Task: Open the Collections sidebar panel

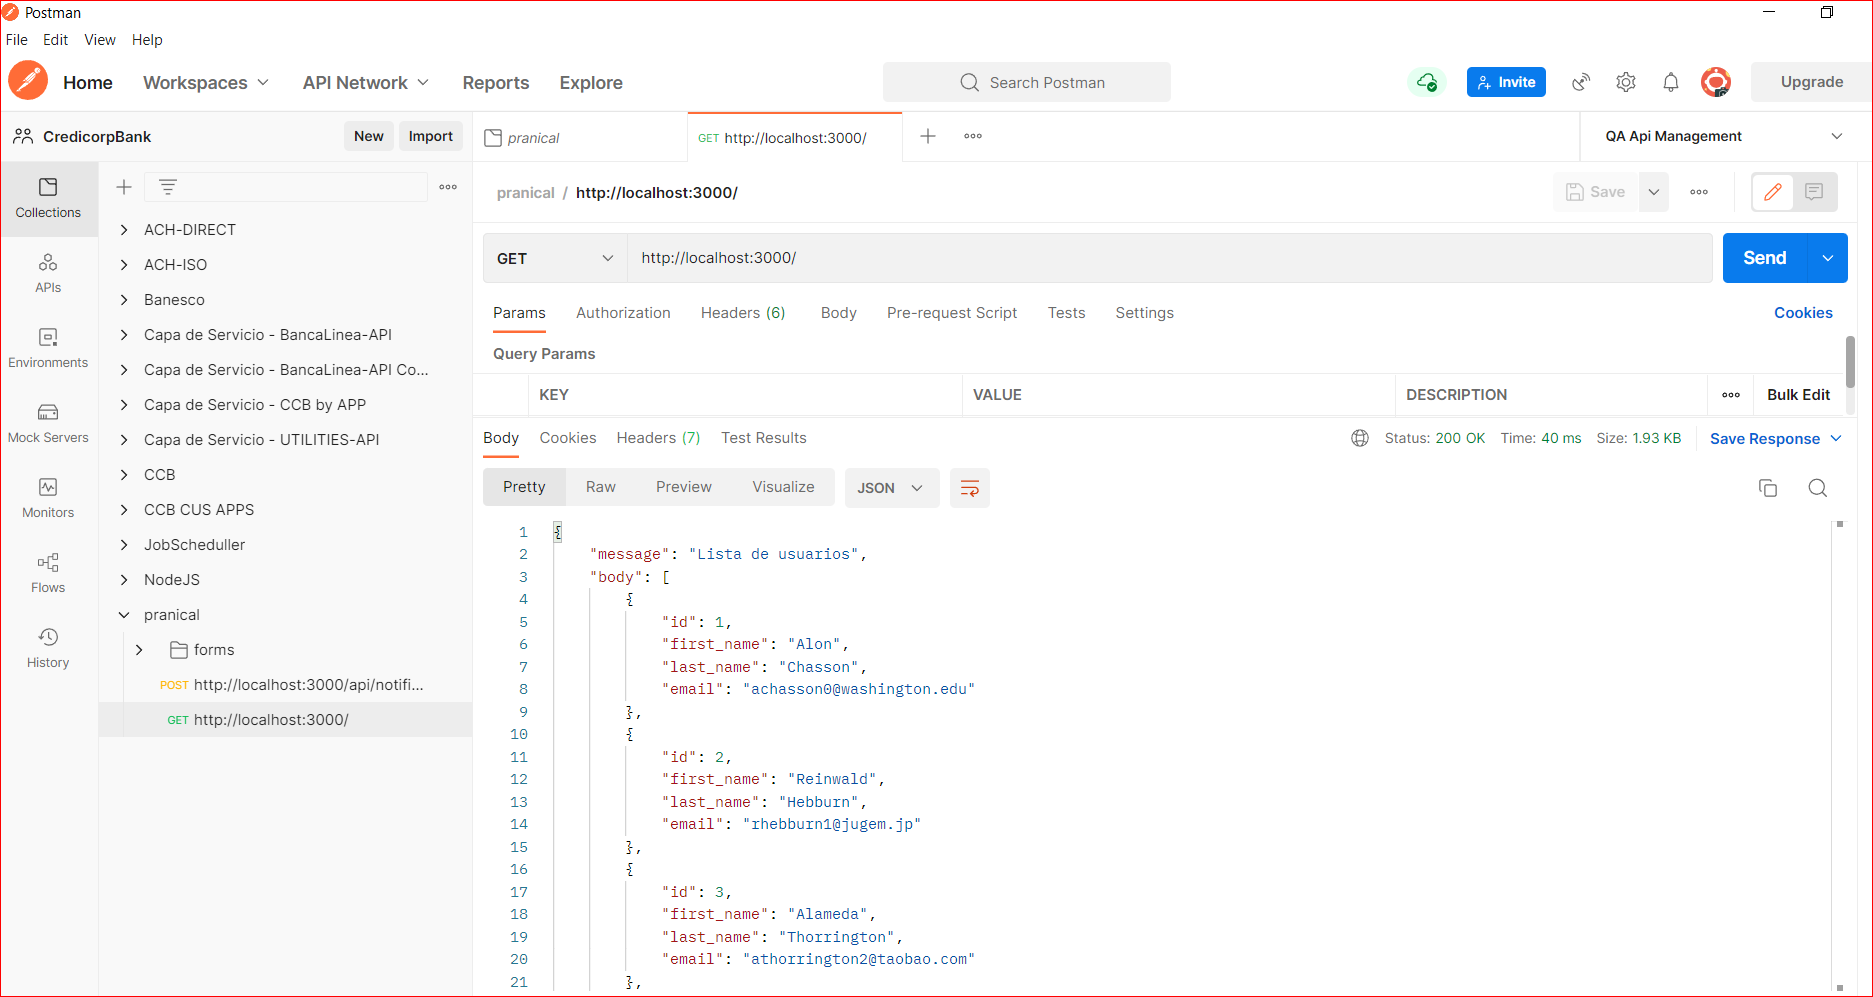Action: [48, 198]
